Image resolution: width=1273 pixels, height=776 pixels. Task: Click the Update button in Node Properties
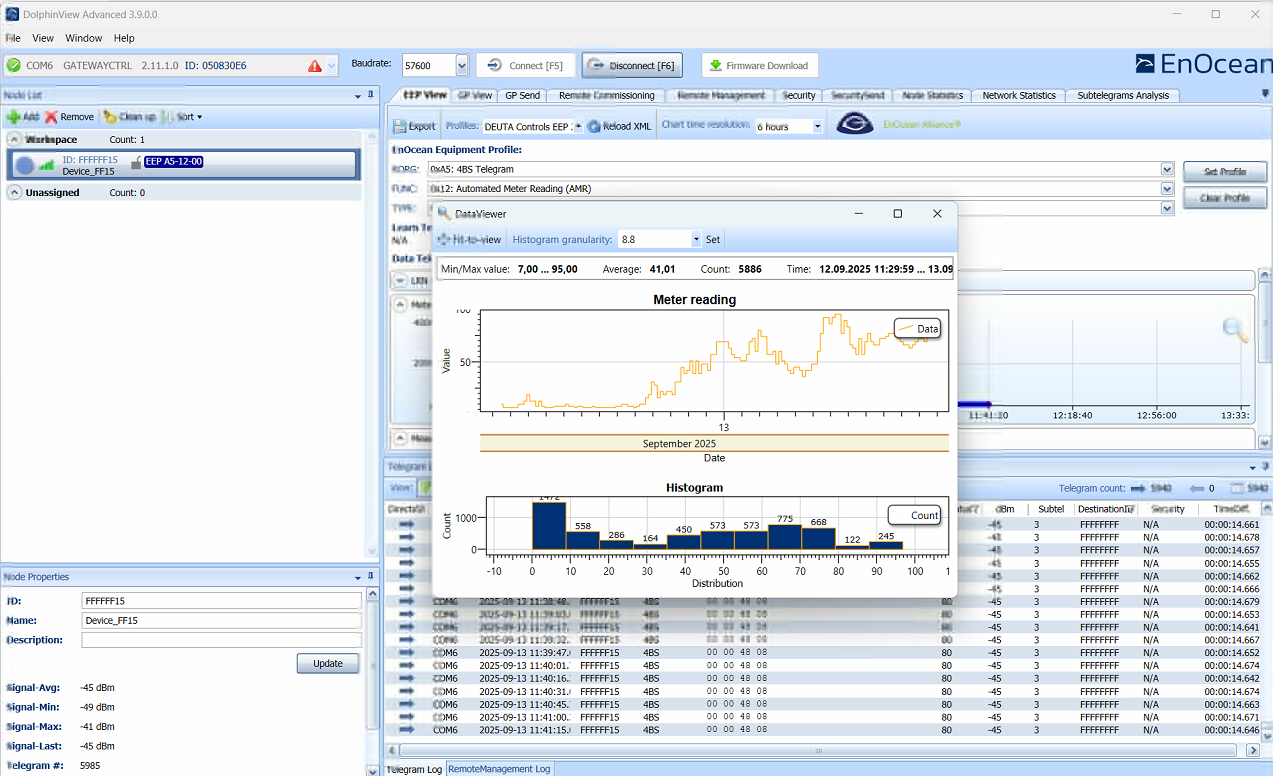pos(327,663)
